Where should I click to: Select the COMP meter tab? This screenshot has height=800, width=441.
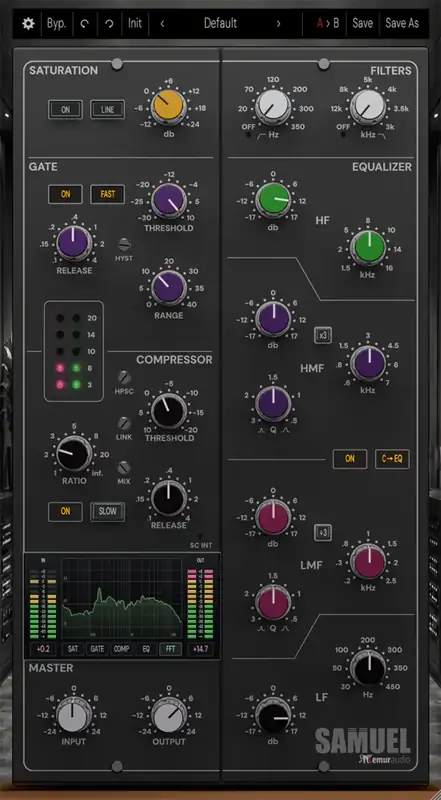pyautogui.click(x=121, y=649)
